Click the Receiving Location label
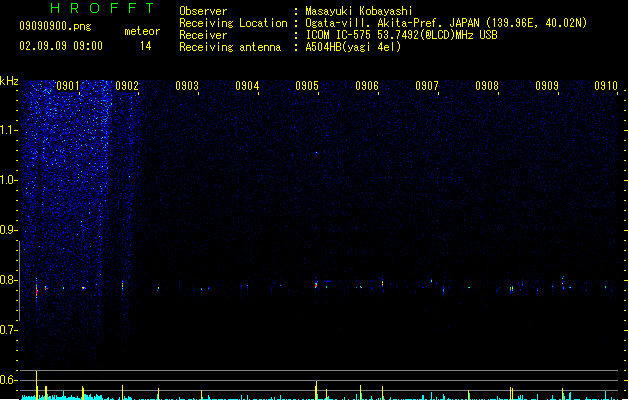This screenshot has height=400, width=629. point(233,23)
